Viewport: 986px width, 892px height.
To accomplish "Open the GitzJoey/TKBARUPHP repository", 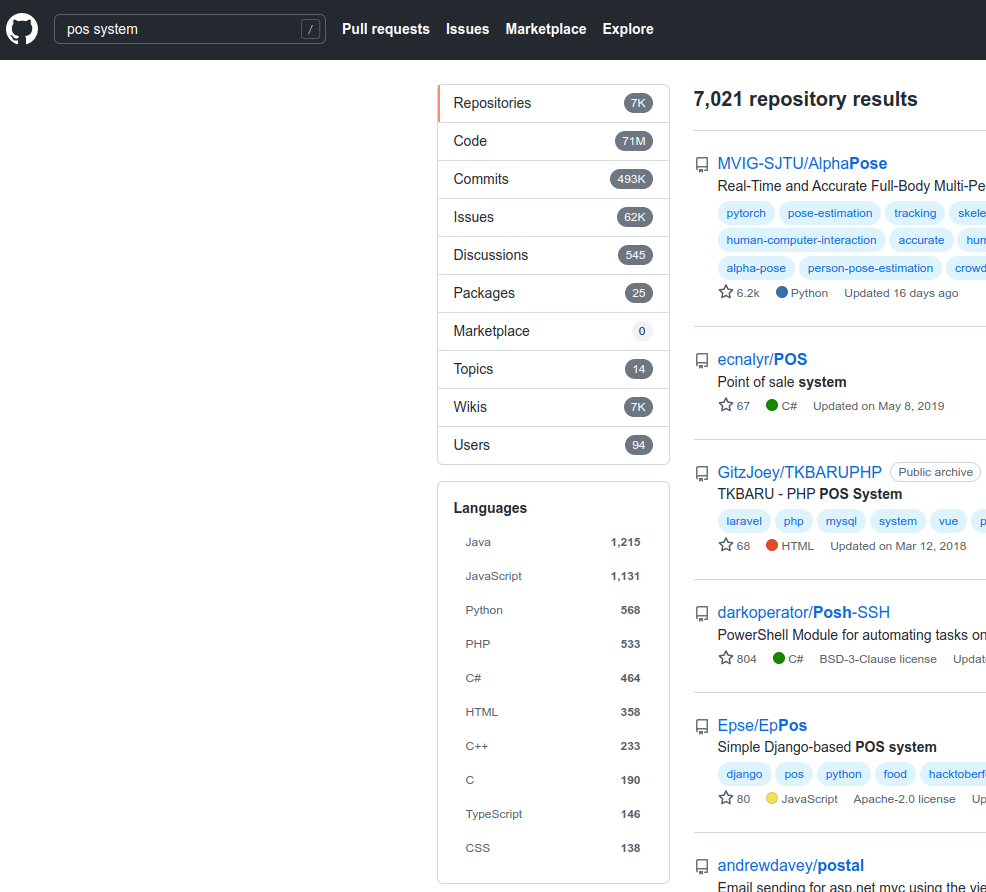I will [799, 472].
